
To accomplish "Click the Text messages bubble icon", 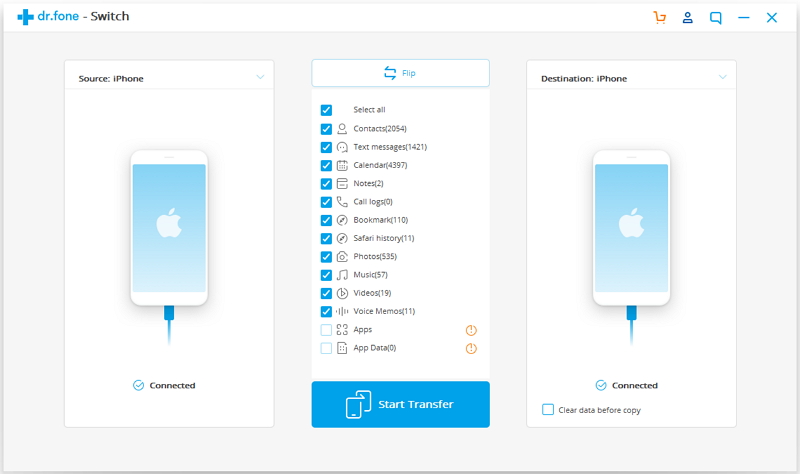I will (x=342, y=147).
